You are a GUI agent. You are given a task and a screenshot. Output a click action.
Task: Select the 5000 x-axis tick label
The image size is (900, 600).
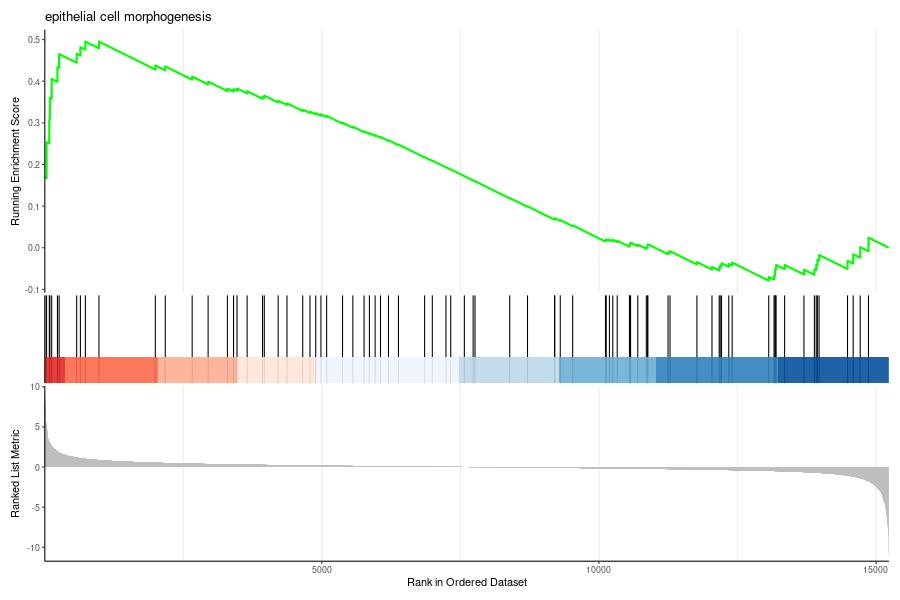click(x=321, y=570)
